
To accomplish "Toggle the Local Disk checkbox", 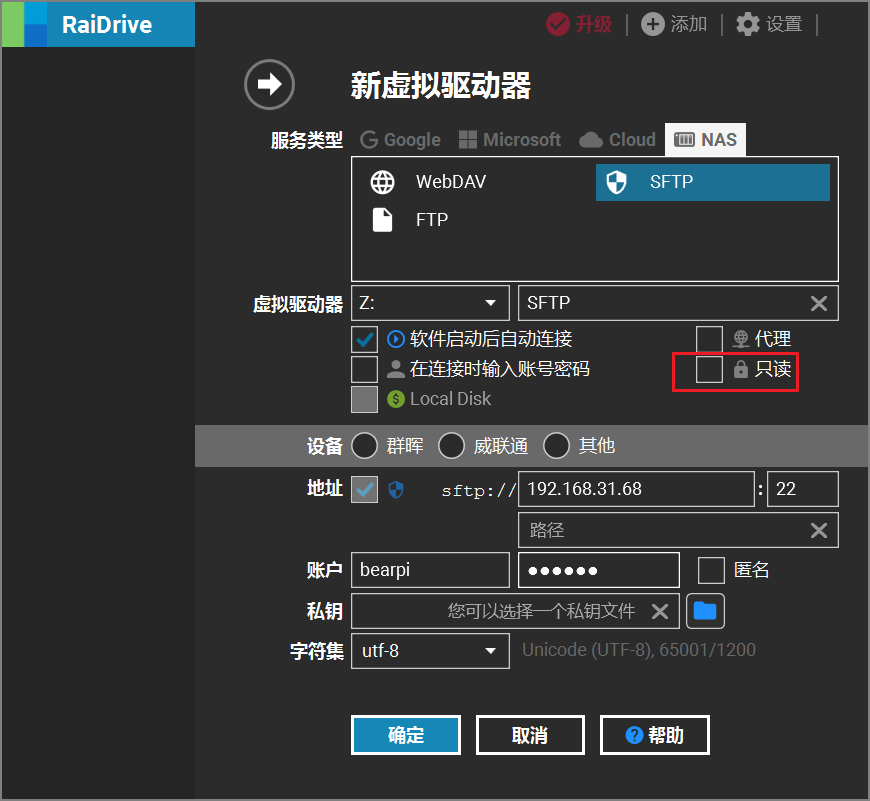I will click(365, 399).
